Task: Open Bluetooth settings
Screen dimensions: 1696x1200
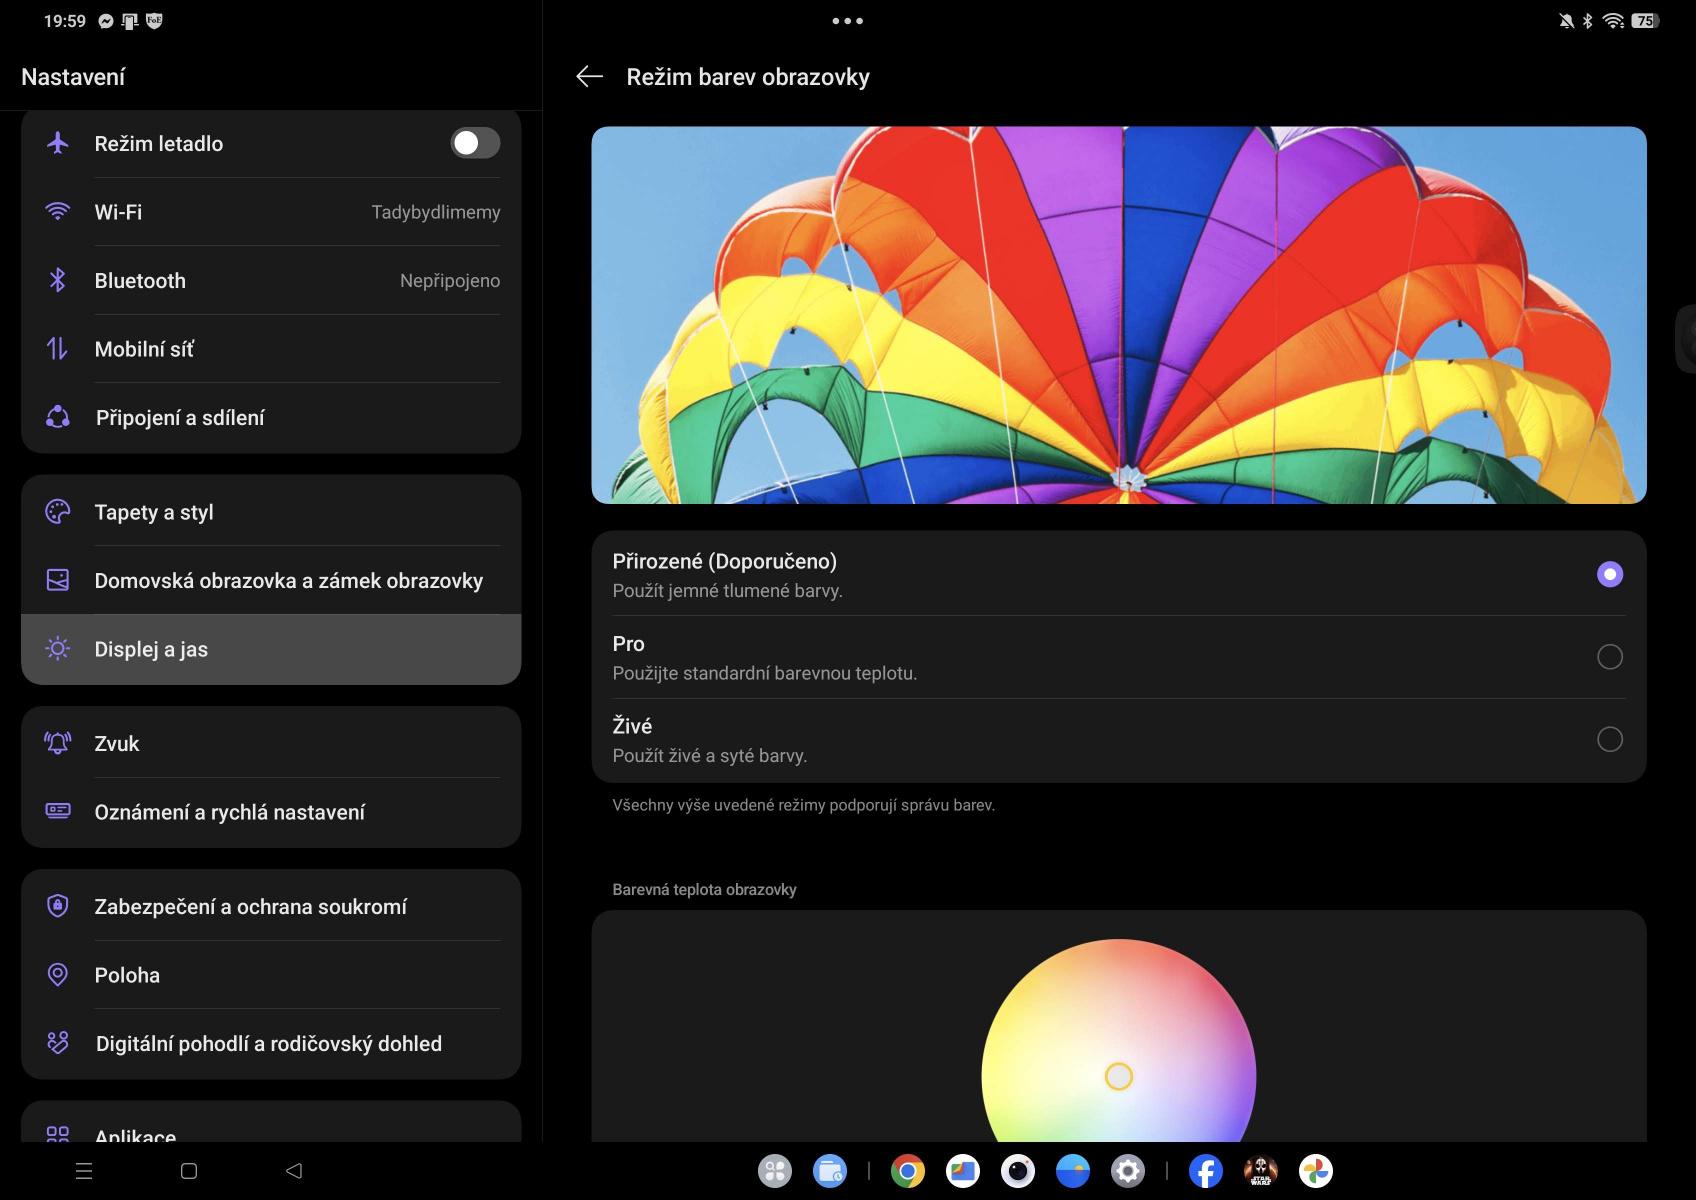Action: 270,281
